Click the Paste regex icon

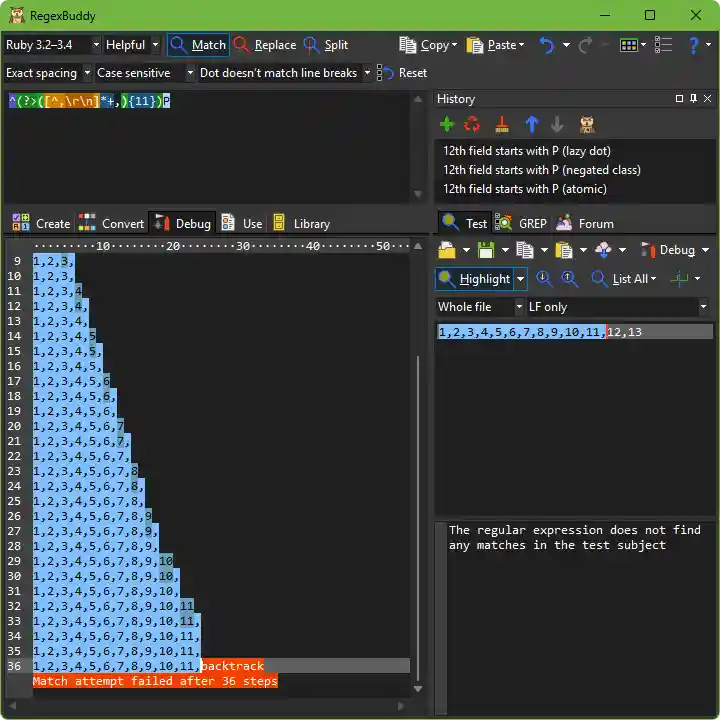[x=475, y=45]
